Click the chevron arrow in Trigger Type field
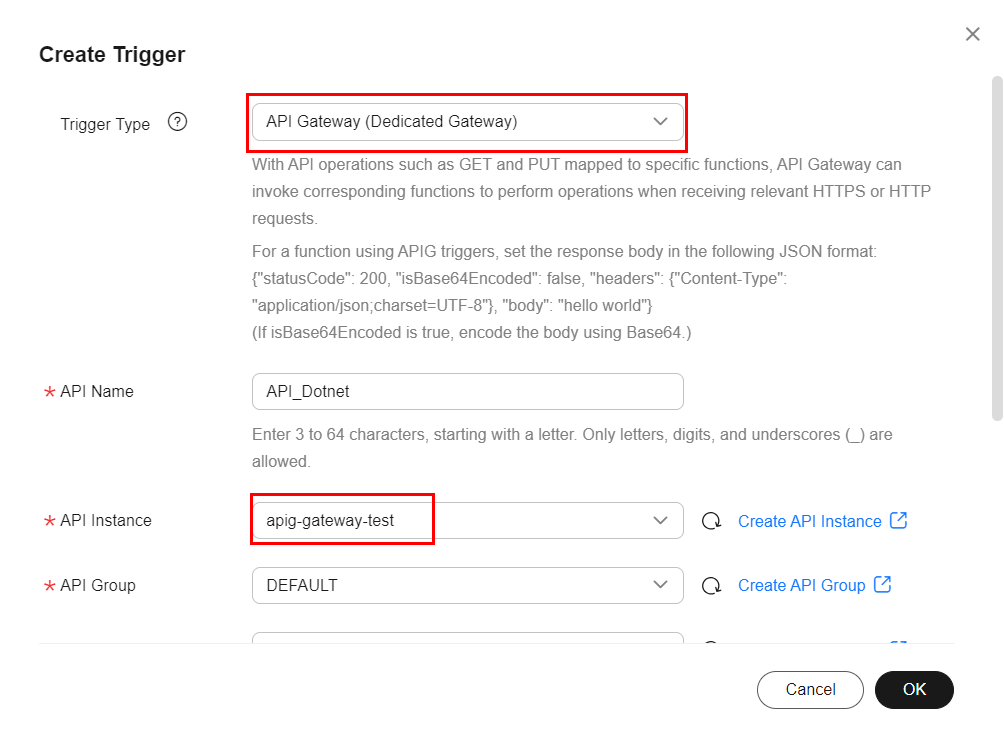Viewport: 1004px width, 749px height. pos(660,122)
